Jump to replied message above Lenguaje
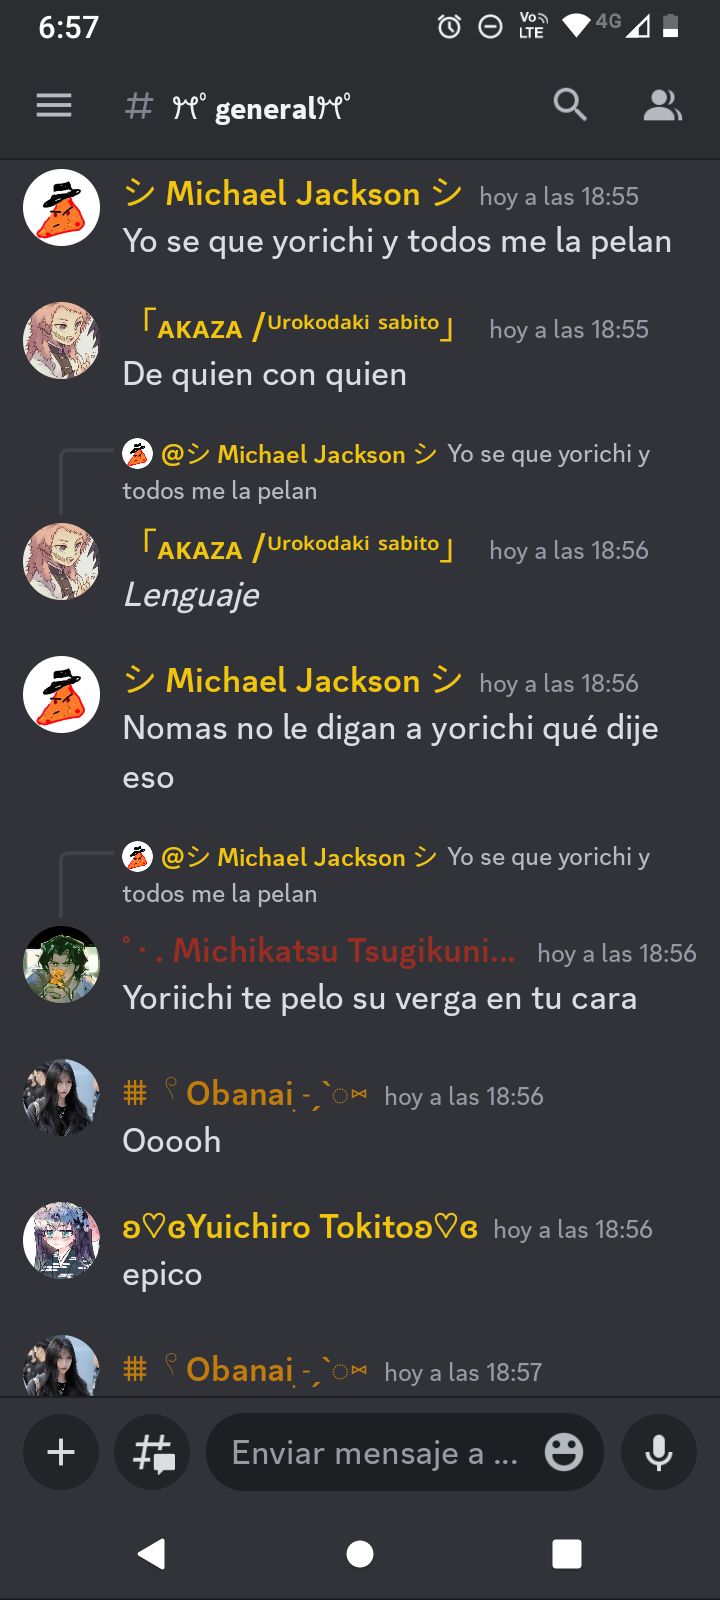 [386, 472]
